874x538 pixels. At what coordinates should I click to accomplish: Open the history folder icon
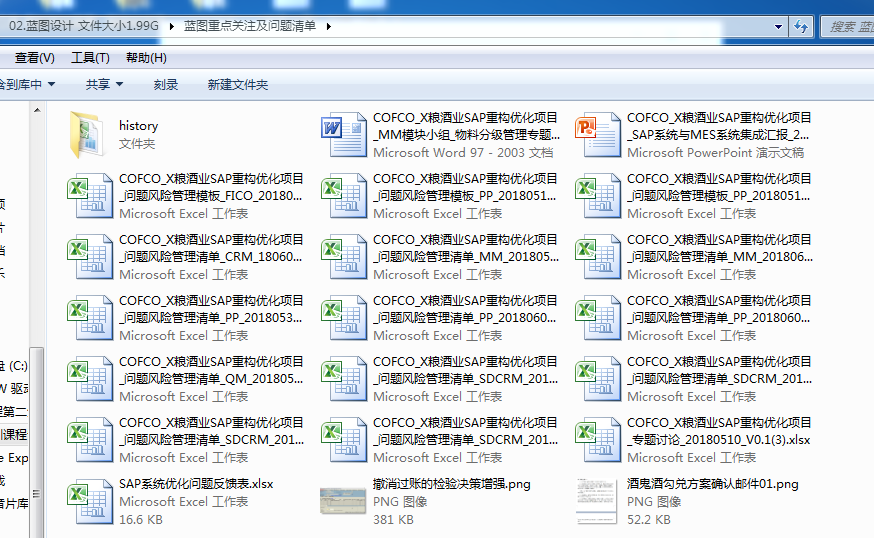point(88,135)
